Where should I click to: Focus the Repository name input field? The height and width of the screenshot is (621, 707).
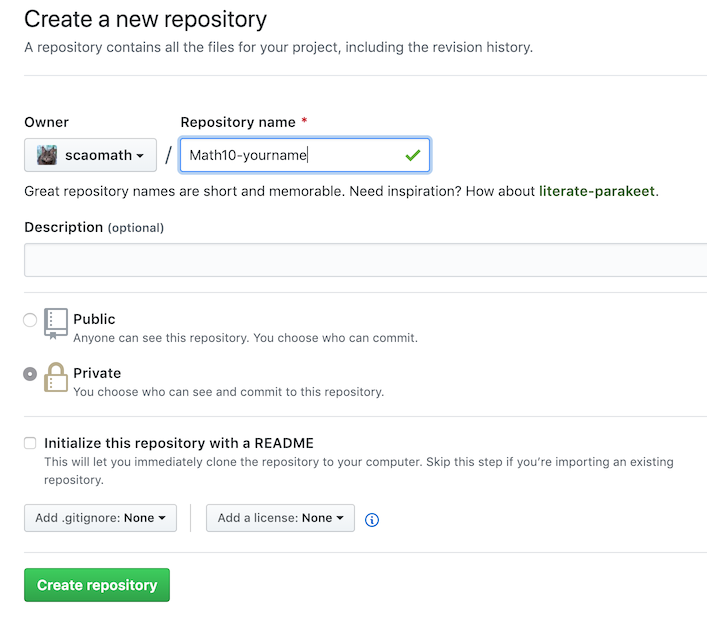coord(305,155)
